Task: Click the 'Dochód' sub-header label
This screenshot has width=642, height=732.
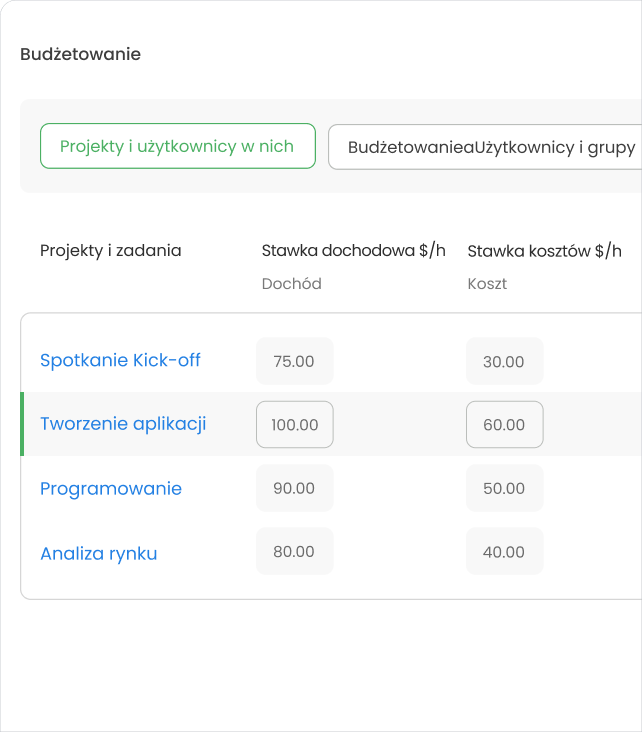Action: click(x=291, y=284)
